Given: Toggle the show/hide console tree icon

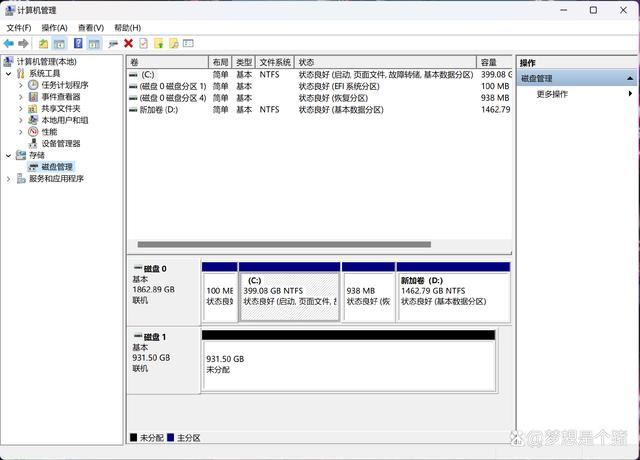Looking at the screenshot, I should [x=59, y=43].
